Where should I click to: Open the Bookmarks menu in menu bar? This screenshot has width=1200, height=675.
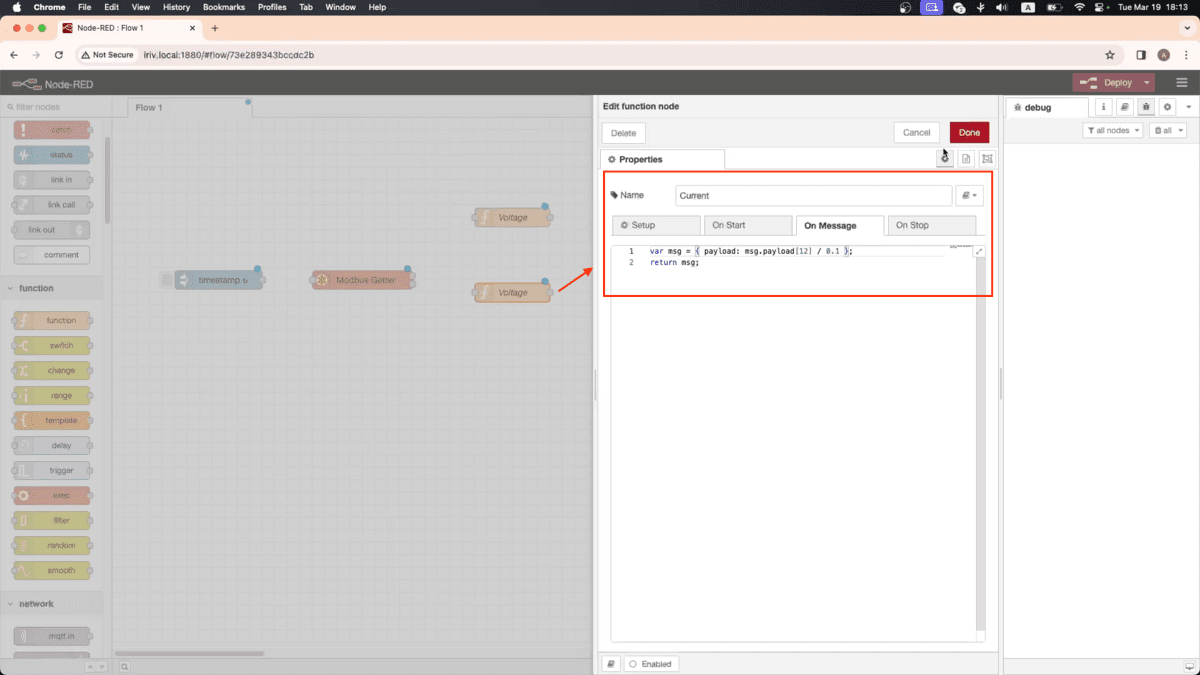coord(223,7)
